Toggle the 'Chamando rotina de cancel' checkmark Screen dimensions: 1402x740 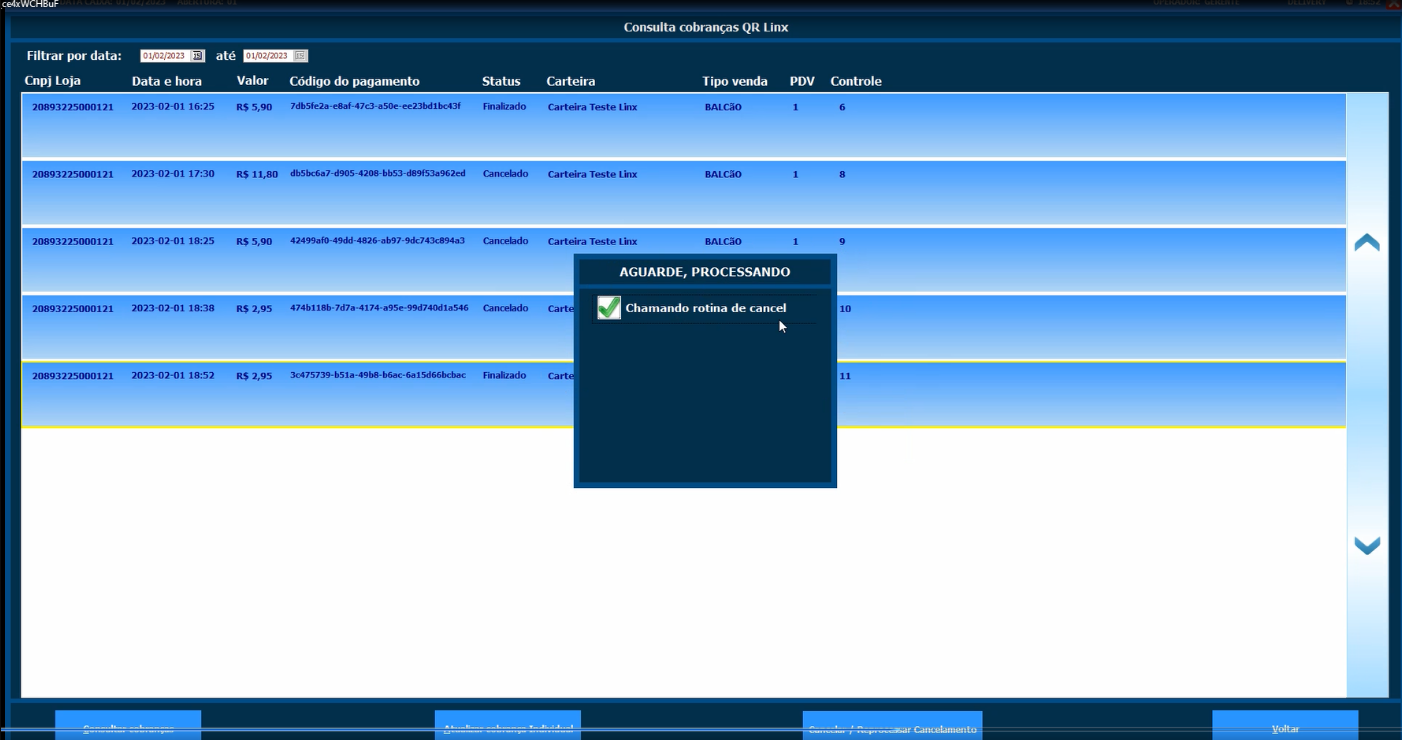[x=609, y=308]
